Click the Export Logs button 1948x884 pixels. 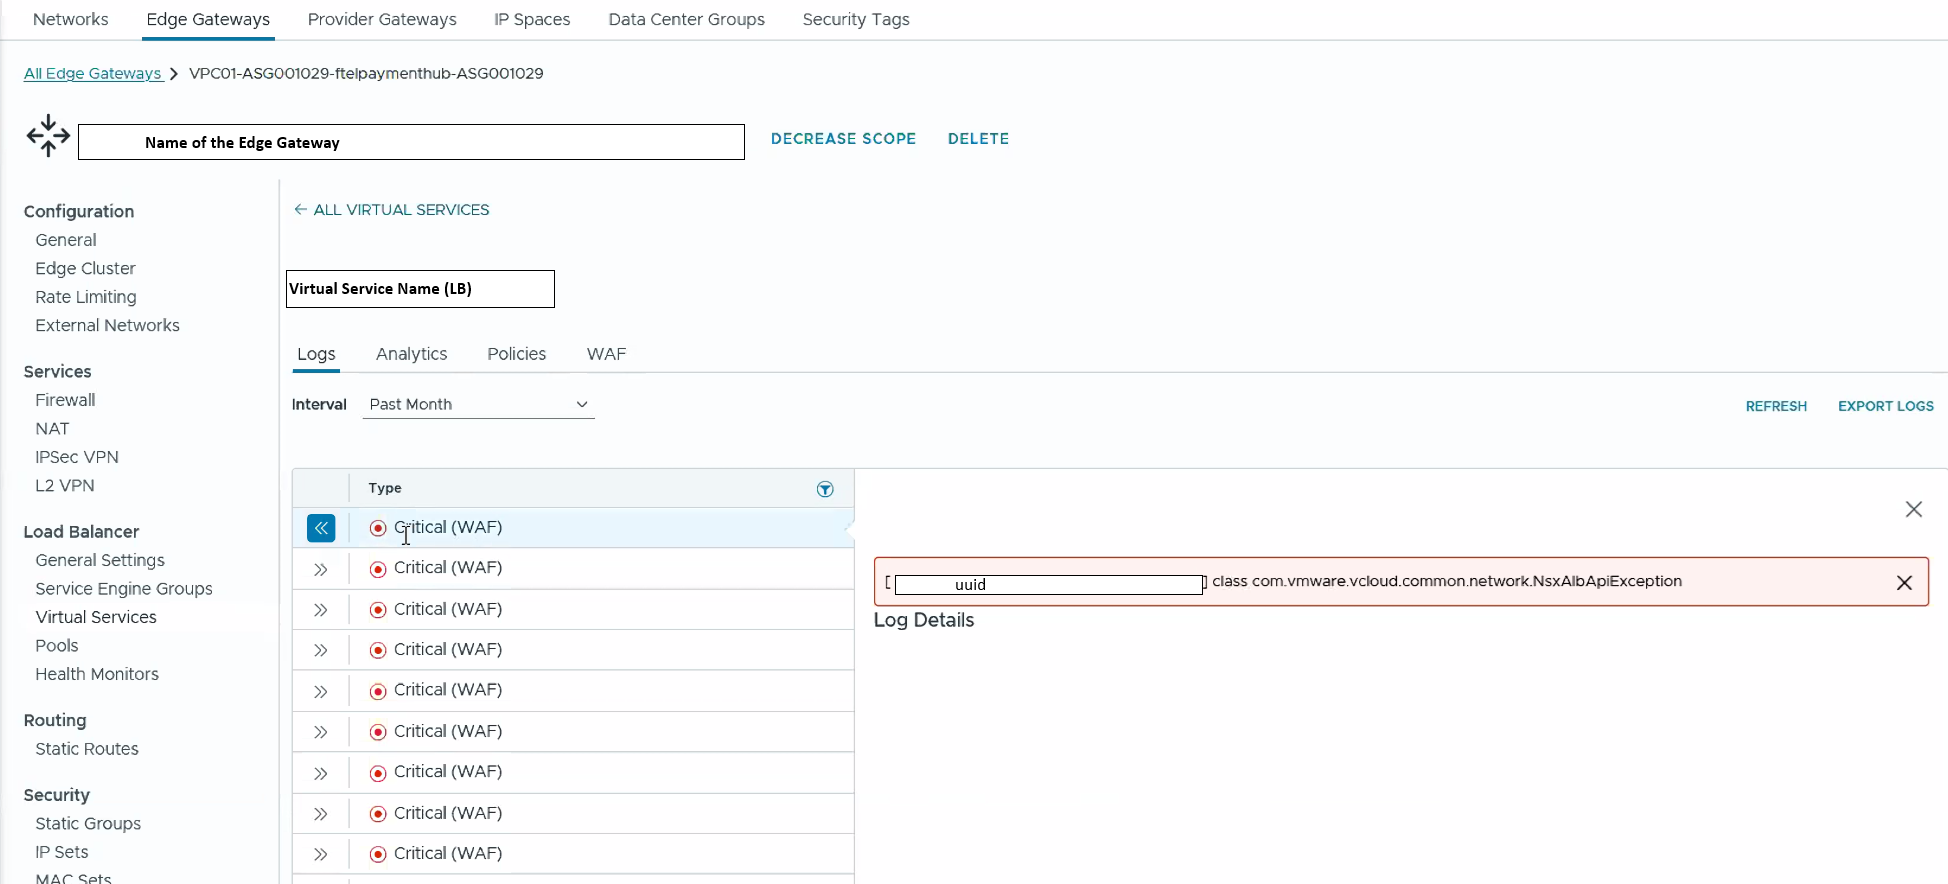1885,406
